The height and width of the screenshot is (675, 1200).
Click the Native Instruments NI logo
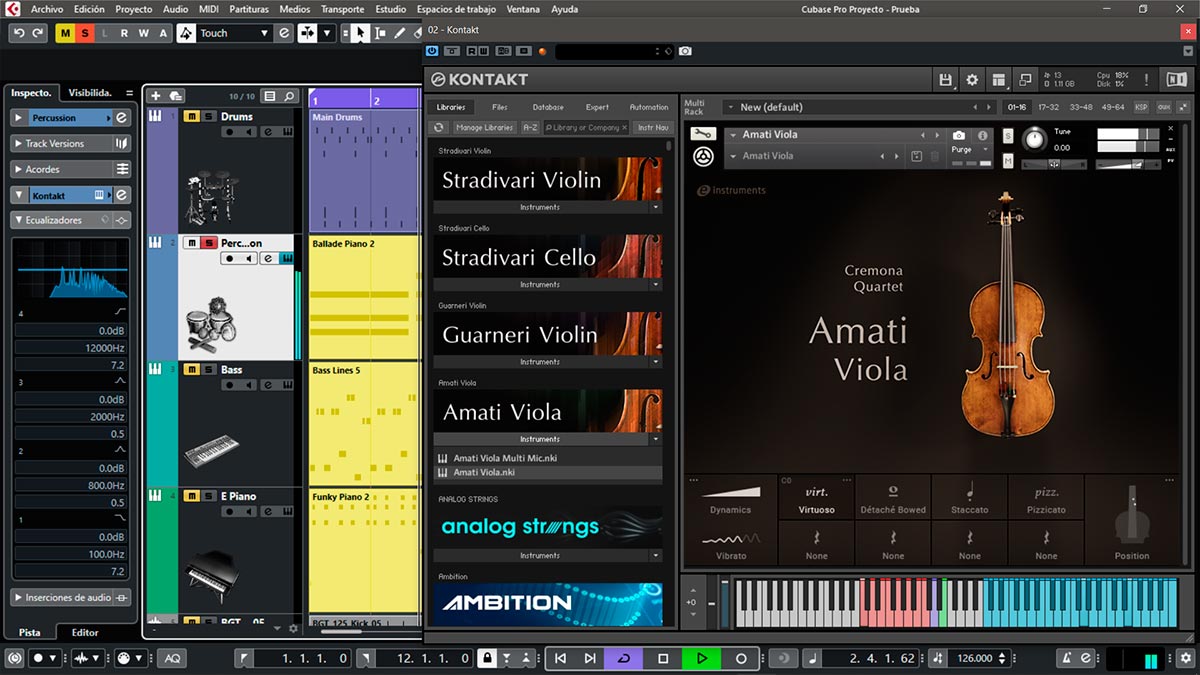pyautogui.click(x=1177, y=80)
